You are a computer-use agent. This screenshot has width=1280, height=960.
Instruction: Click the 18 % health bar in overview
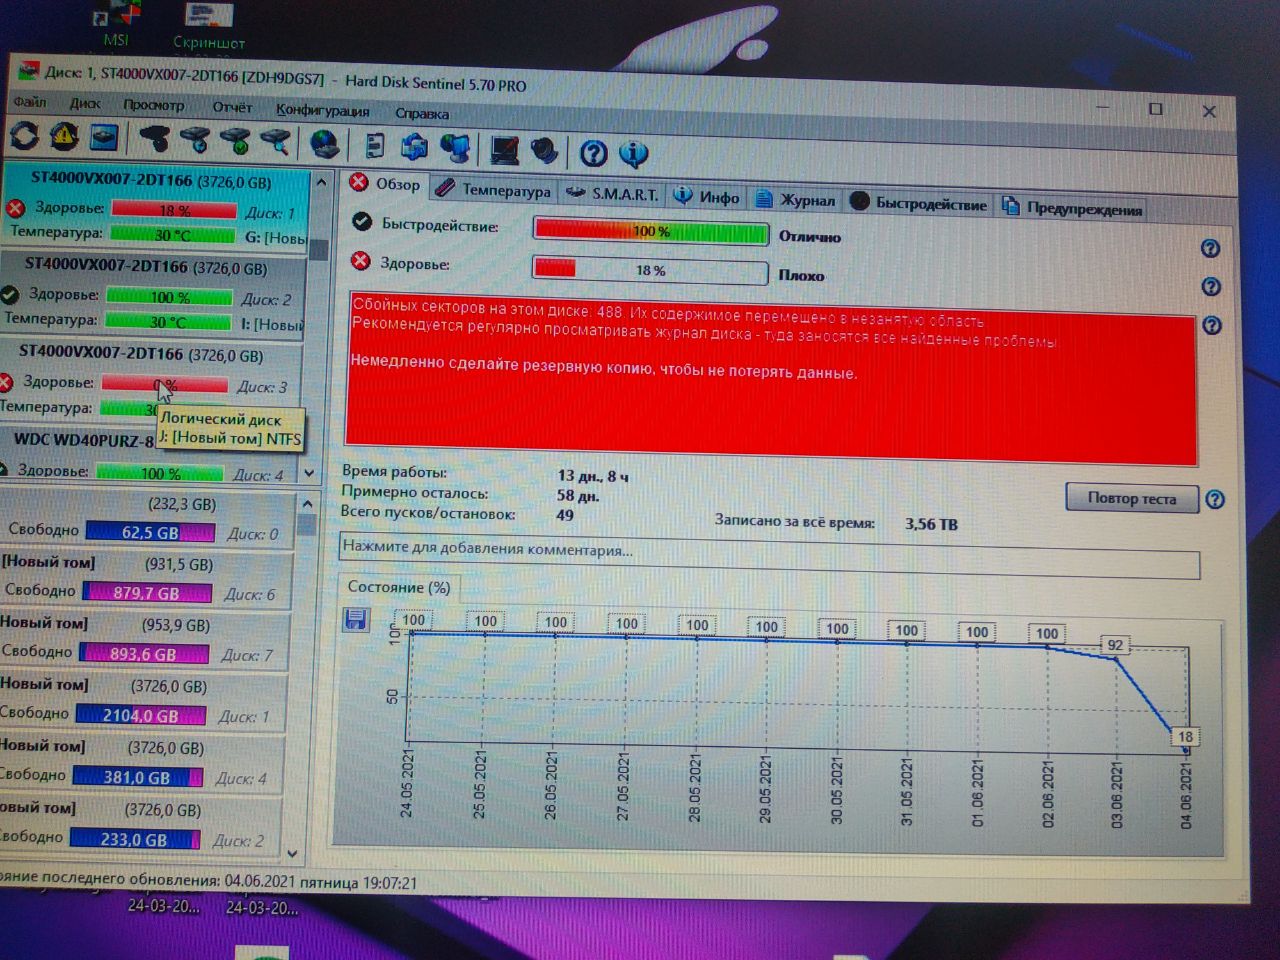click(651, 270)
